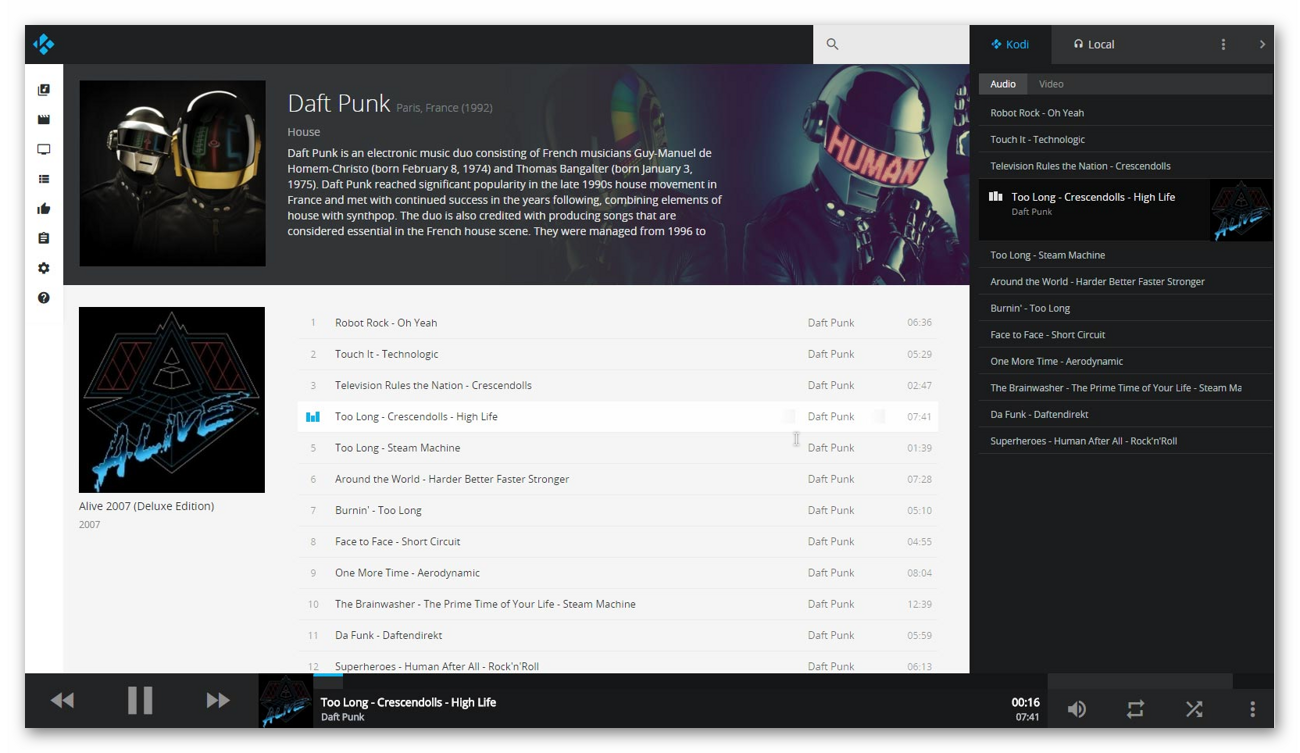
Task: Click now-playing thumbnail in bottom bar
Action: pos(286,701)
